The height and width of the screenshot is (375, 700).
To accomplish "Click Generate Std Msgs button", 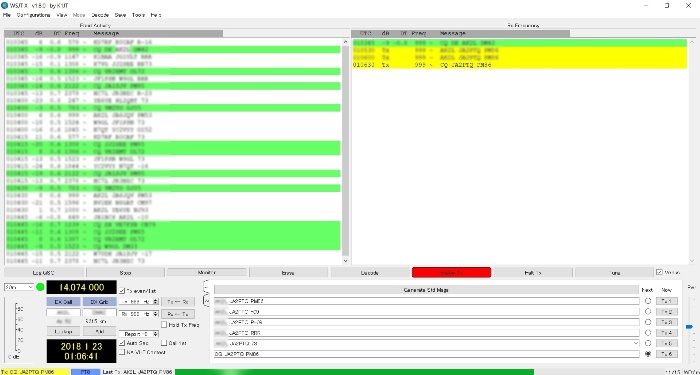I will coord(426,290).
